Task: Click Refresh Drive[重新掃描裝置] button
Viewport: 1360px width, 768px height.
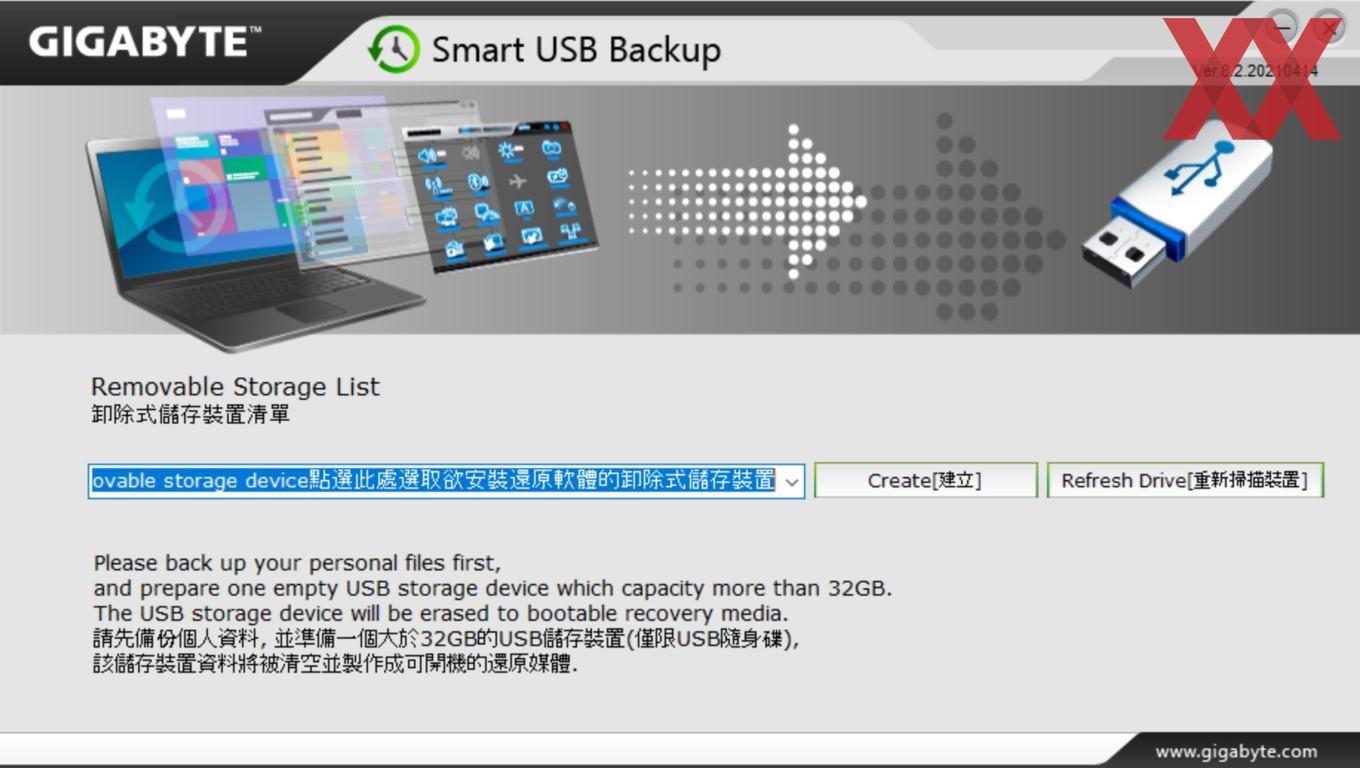Action: click(x=1185, y=480)
